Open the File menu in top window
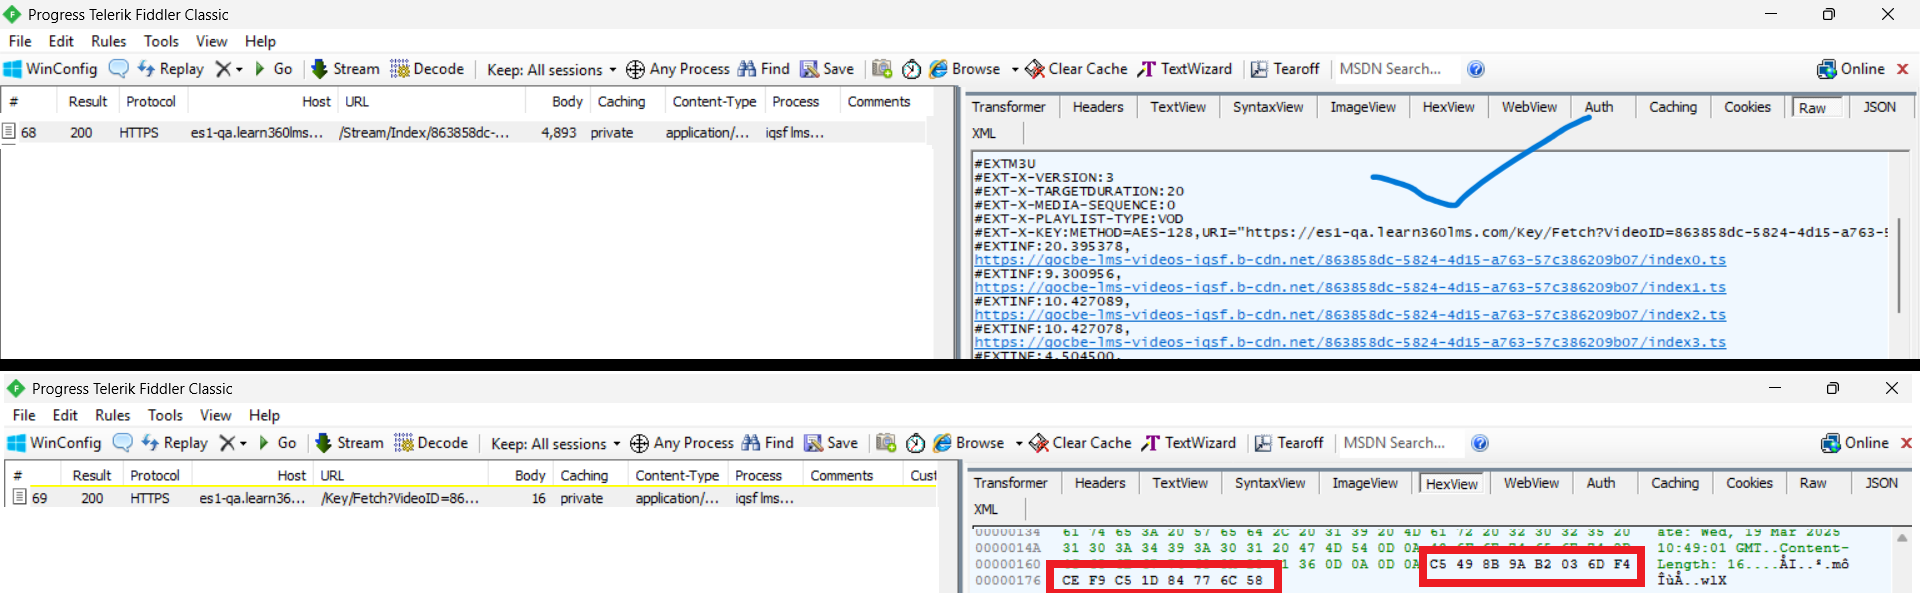This screenshot has width=1920, height=593. click(x=20, y=41)
